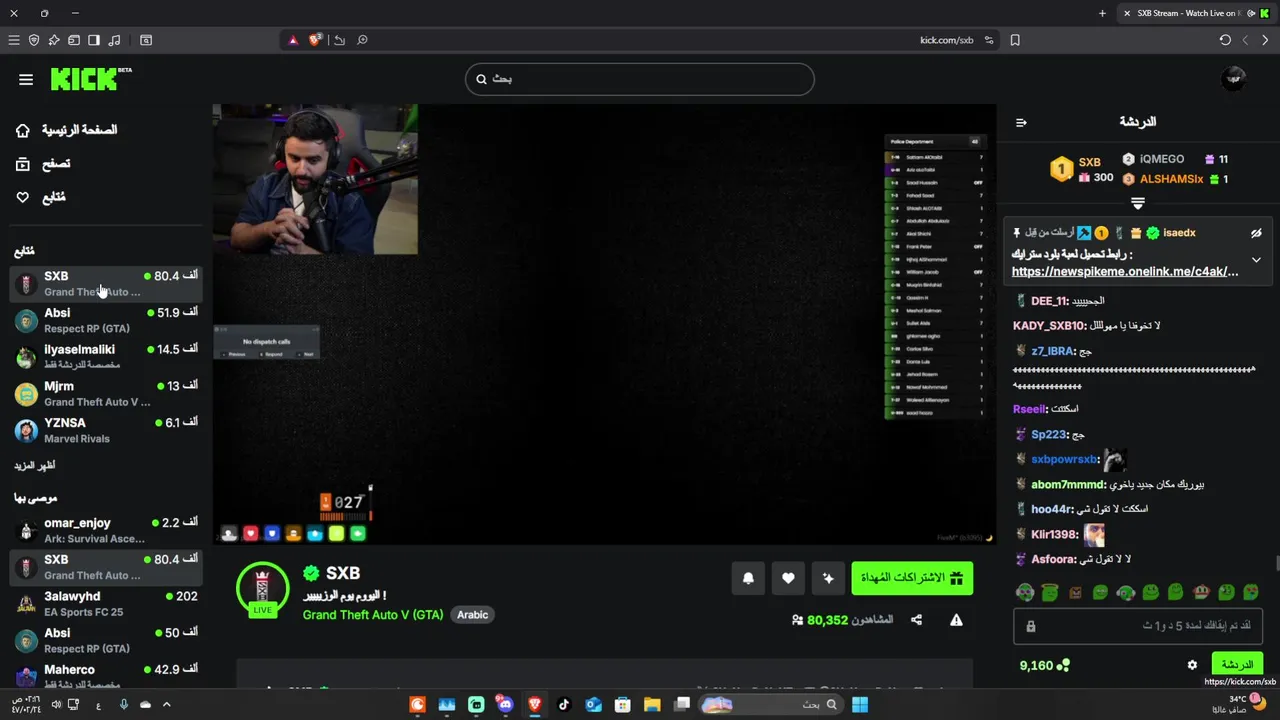Click the green Chat send button
This screenshot has height=720, width=1280.
tap(1237, 665)
